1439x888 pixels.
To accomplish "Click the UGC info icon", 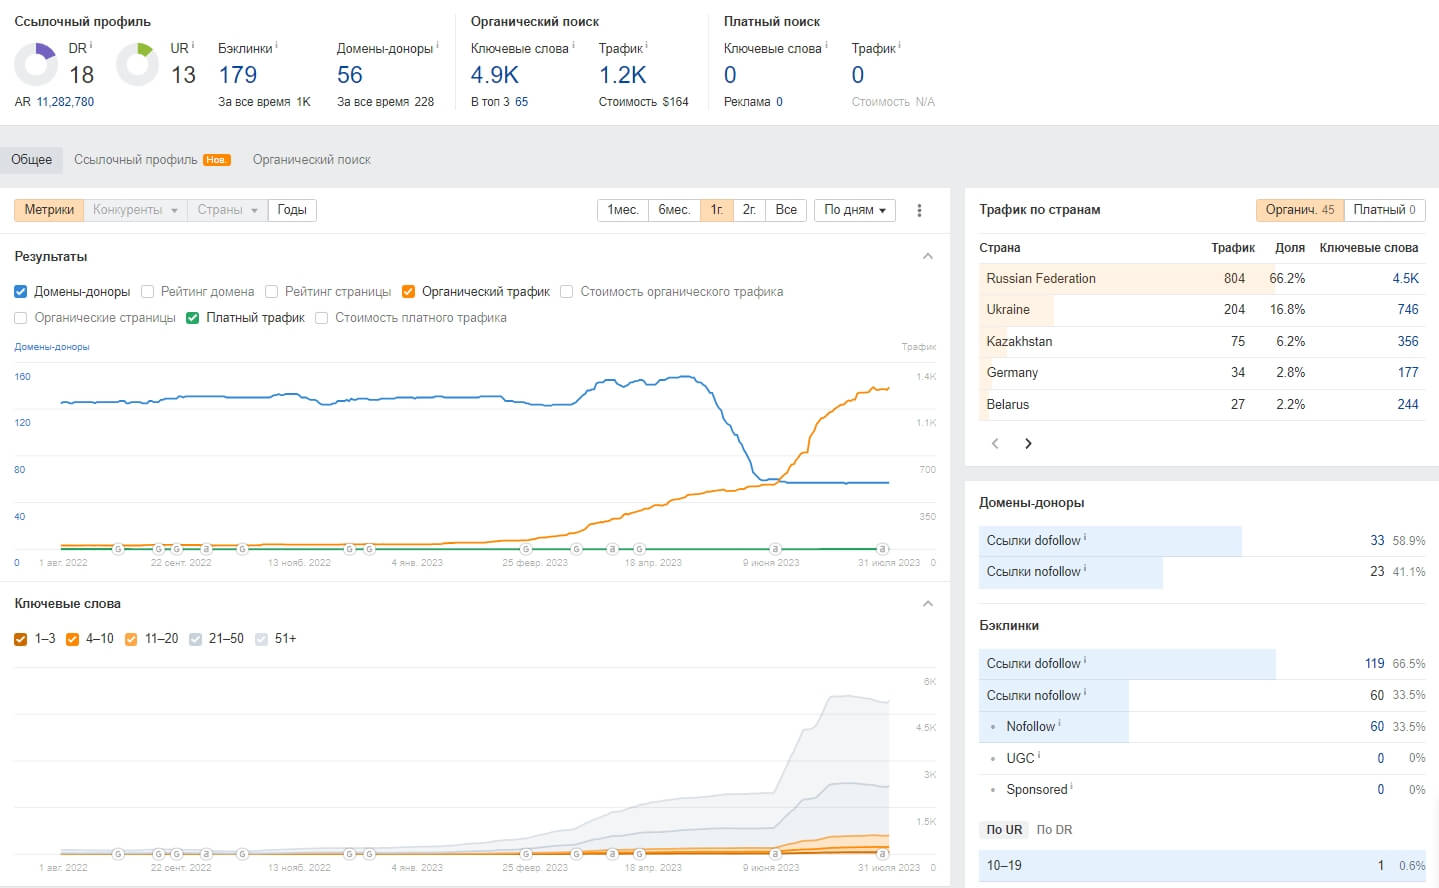I will point(1039,756).
